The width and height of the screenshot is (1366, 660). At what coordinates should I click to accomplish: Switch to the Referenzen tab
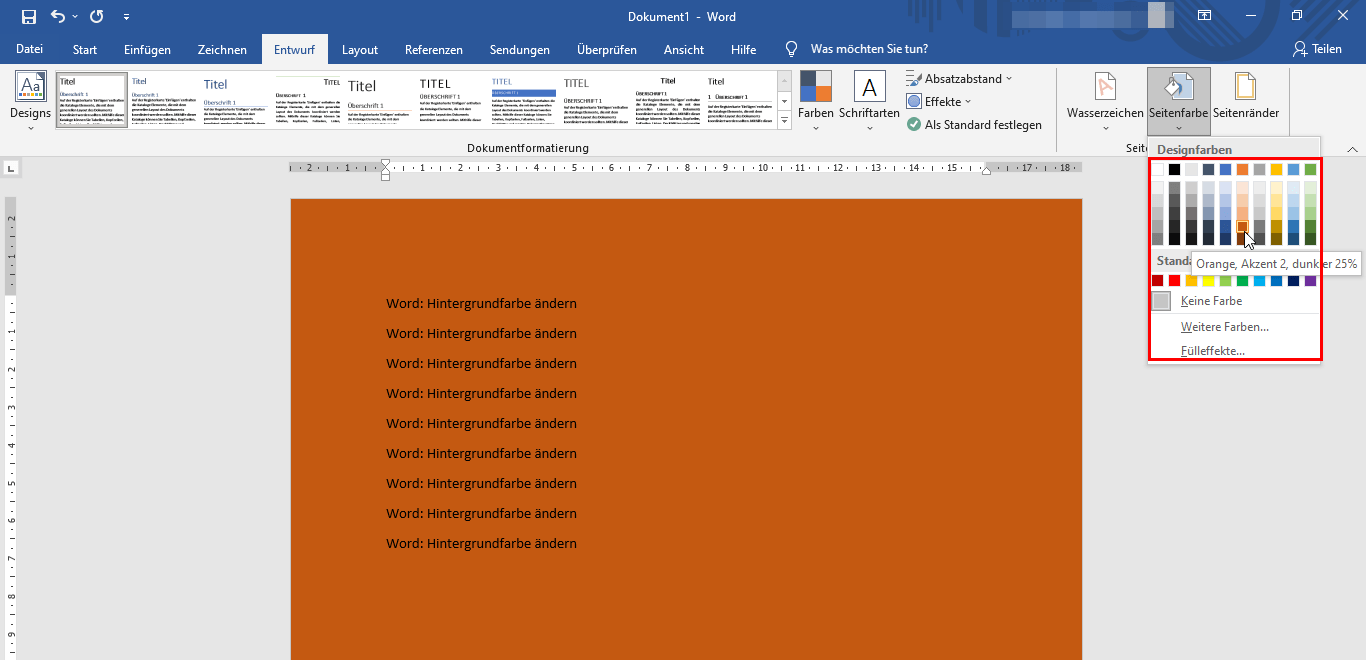point(434,49)
